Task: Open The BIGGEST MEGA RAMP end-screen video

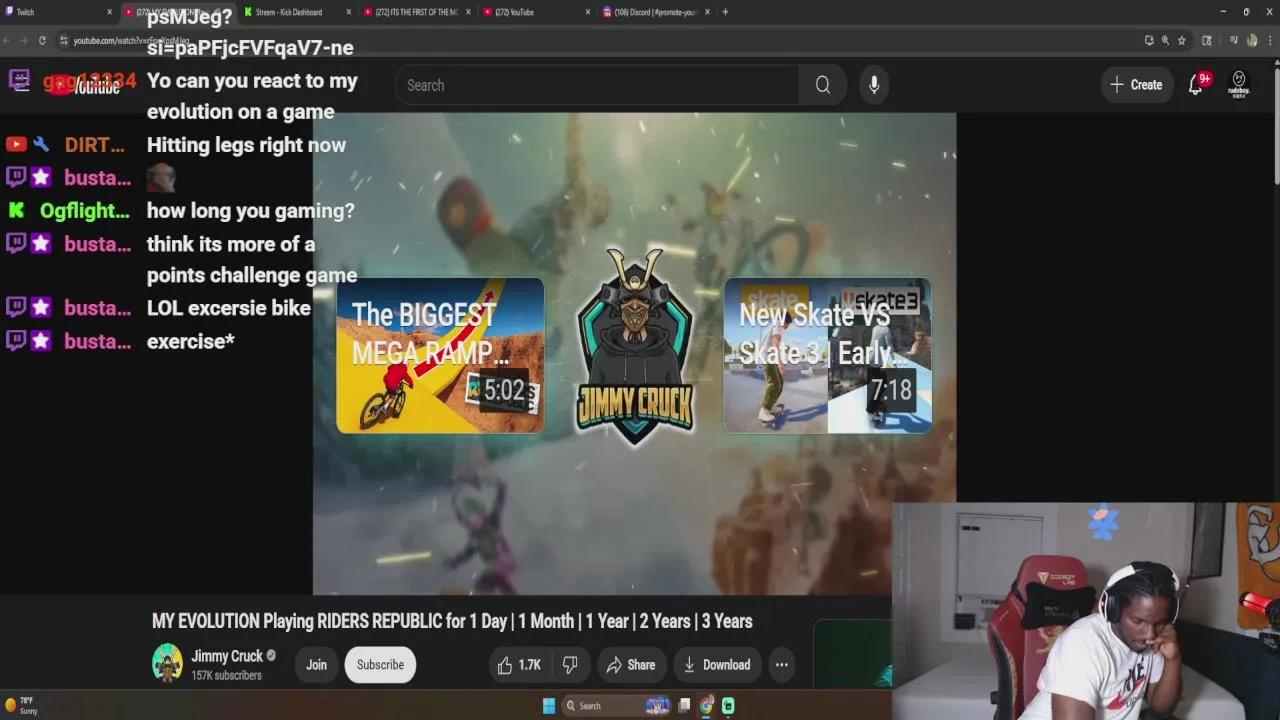Action: [440, 356]
